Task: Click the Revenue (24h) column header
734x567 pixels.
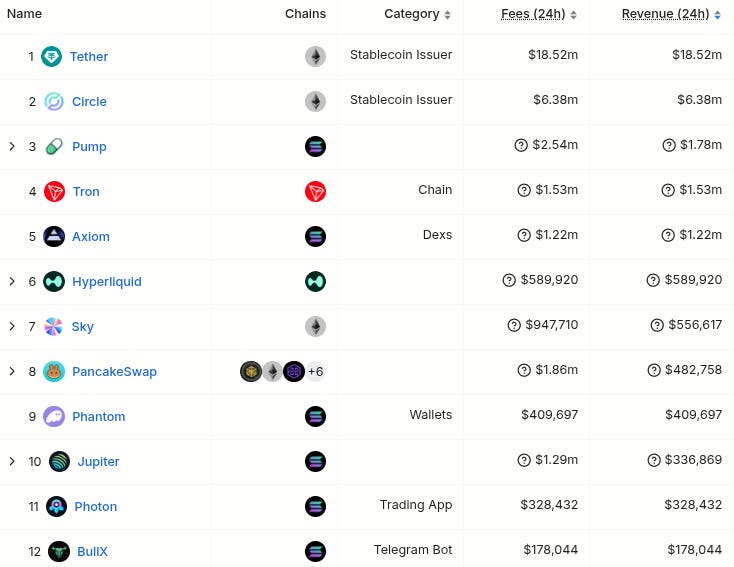Action: pyautogui.click(x=666, y=14)
